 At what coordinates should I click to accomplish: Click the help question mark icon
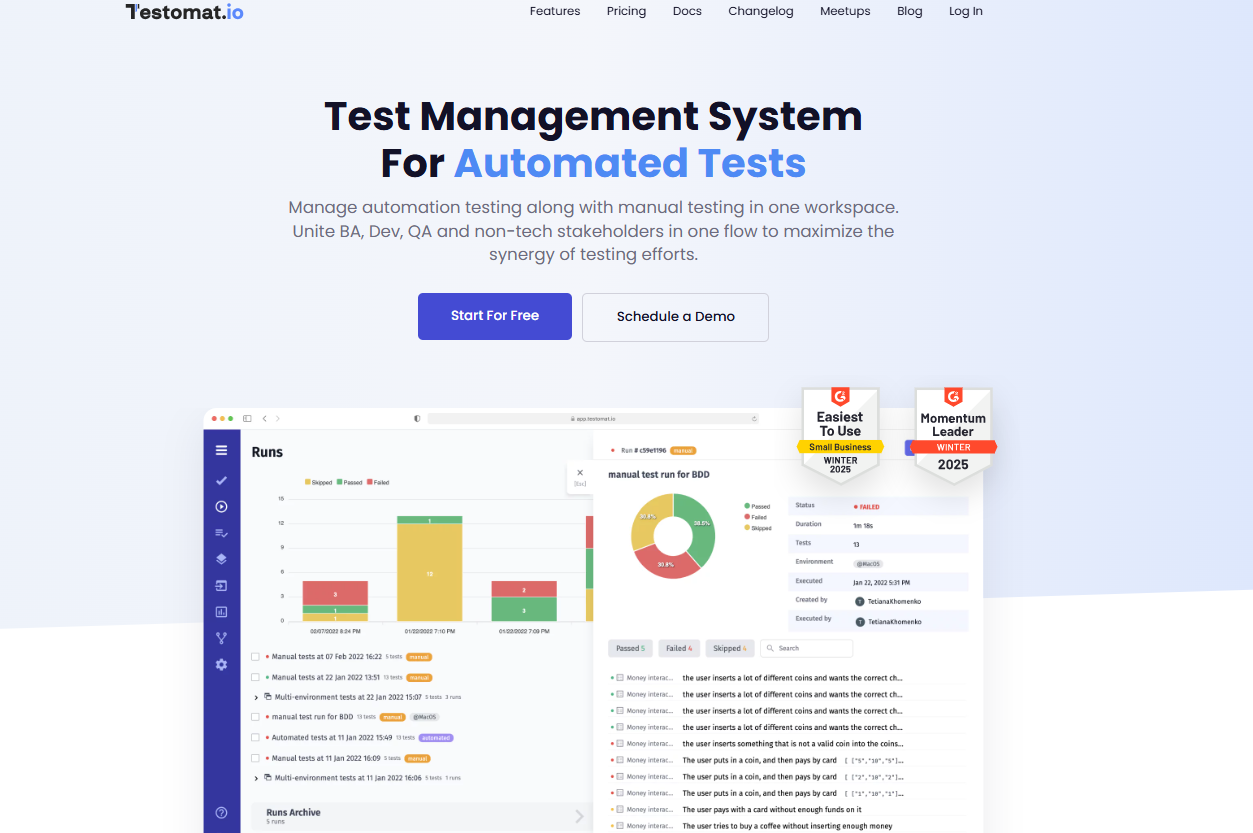click(x=221, y=811)
